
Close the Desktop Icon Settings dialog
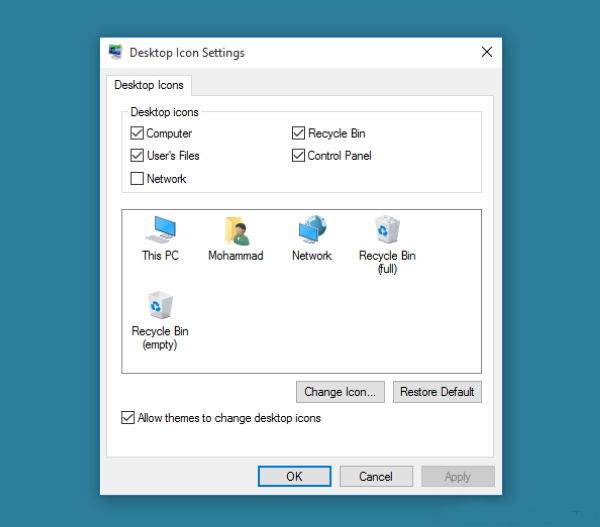point(487,52)
